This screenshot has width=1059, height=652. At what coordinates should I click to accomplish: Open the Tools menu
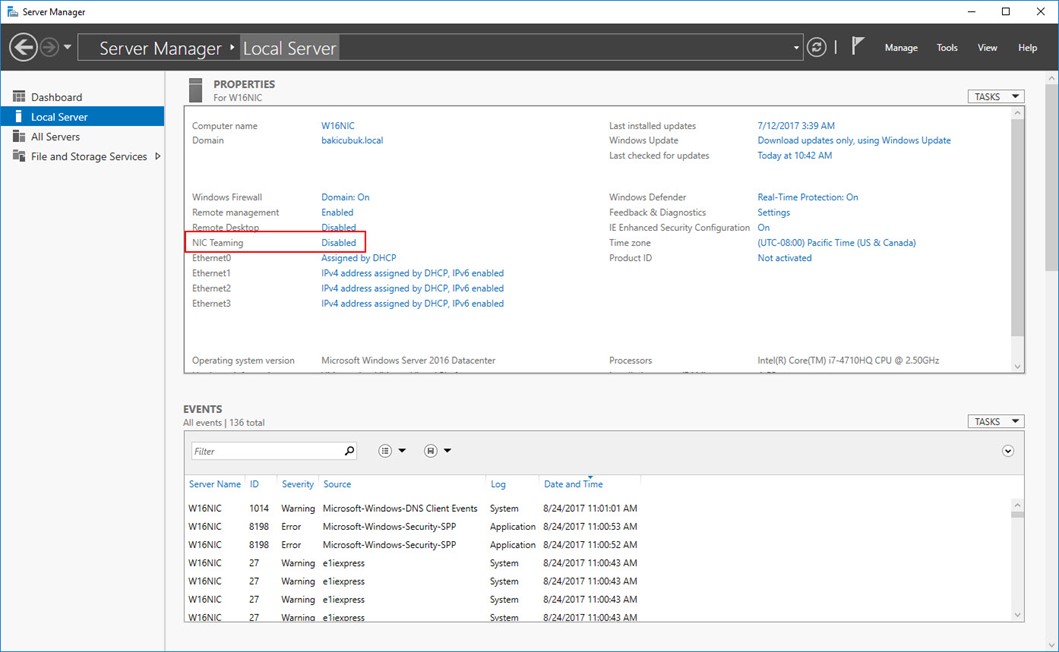coord(947,48)
